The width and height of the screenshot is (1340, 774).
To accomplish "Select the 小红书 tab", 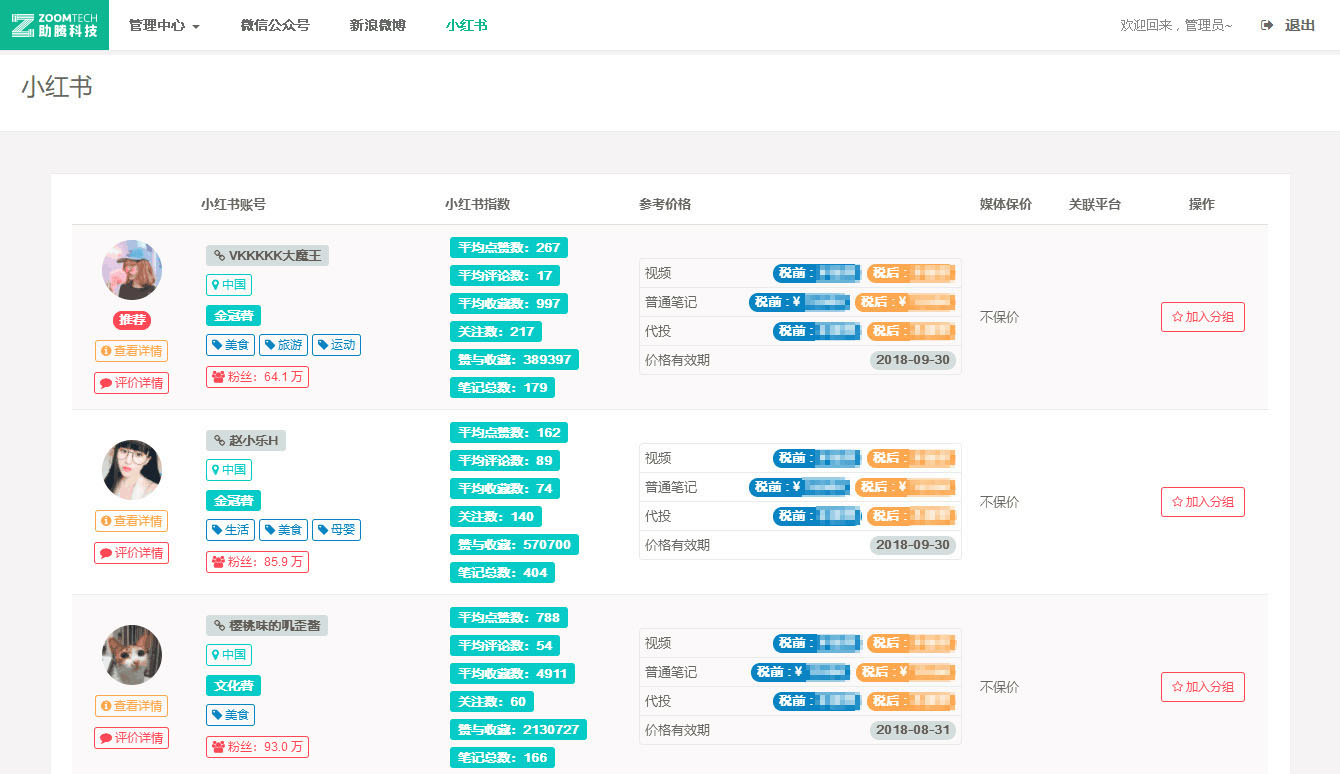I will point(466,25).
